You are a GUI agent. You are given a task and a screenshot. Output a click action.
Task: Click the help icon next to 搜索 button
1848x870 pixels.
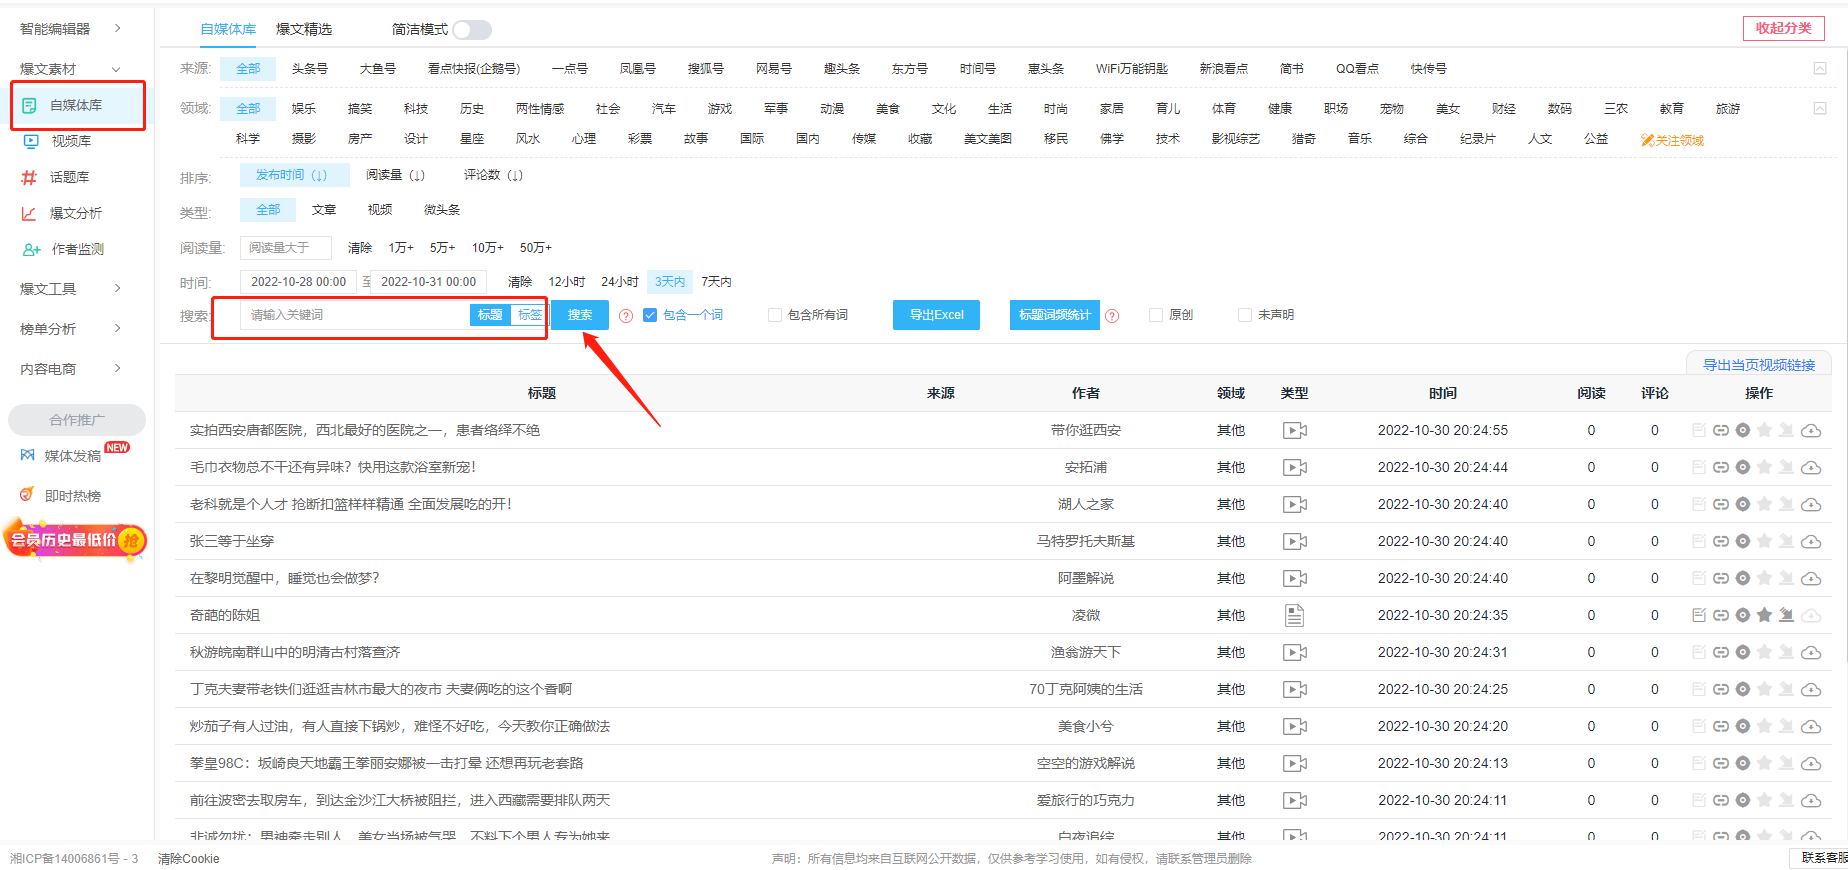626,316
